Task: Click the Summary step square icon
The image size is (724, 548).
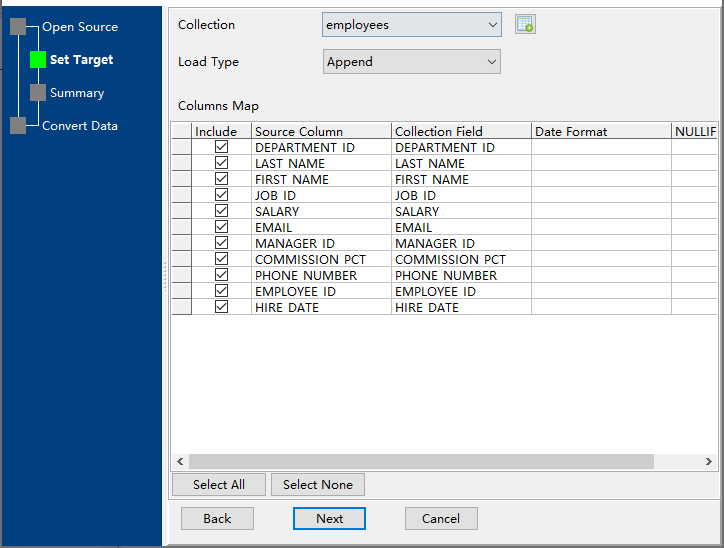Action: 38,93
